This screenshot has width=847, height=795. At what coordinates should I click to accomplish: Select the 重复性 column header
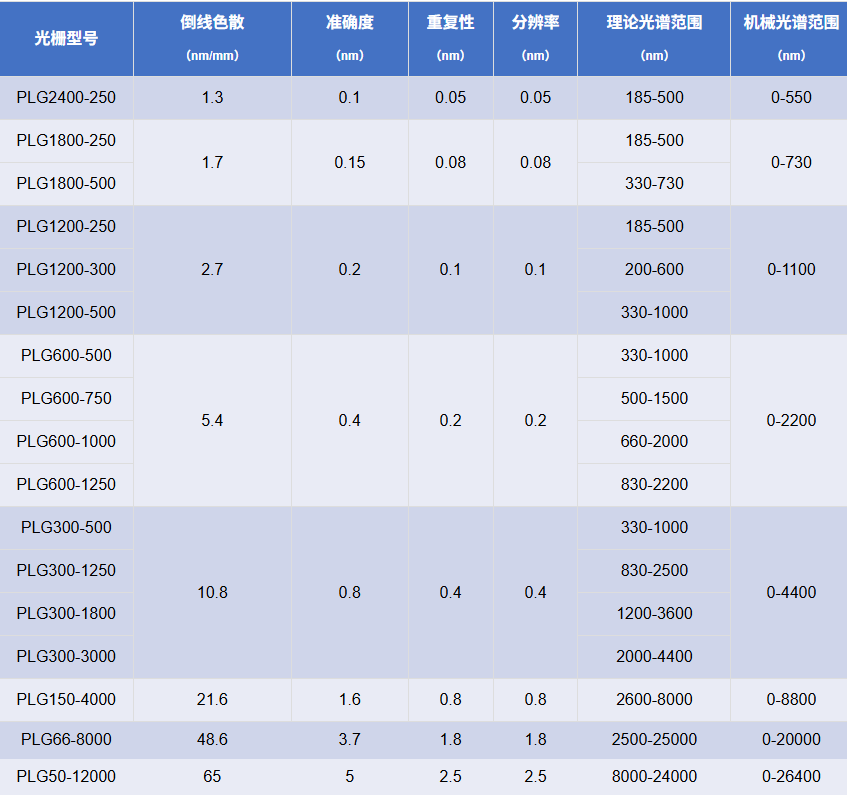450,38
